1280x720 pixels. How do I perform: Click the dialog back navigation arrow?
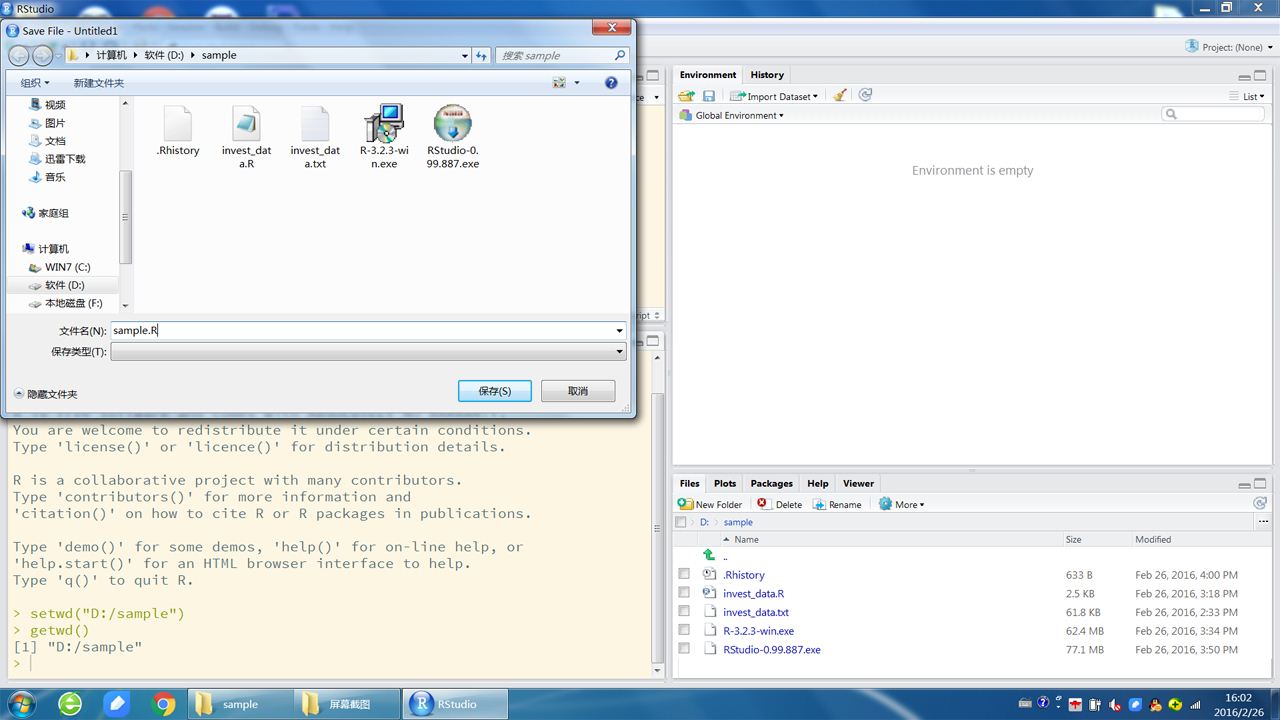click(x=18, y=56)
